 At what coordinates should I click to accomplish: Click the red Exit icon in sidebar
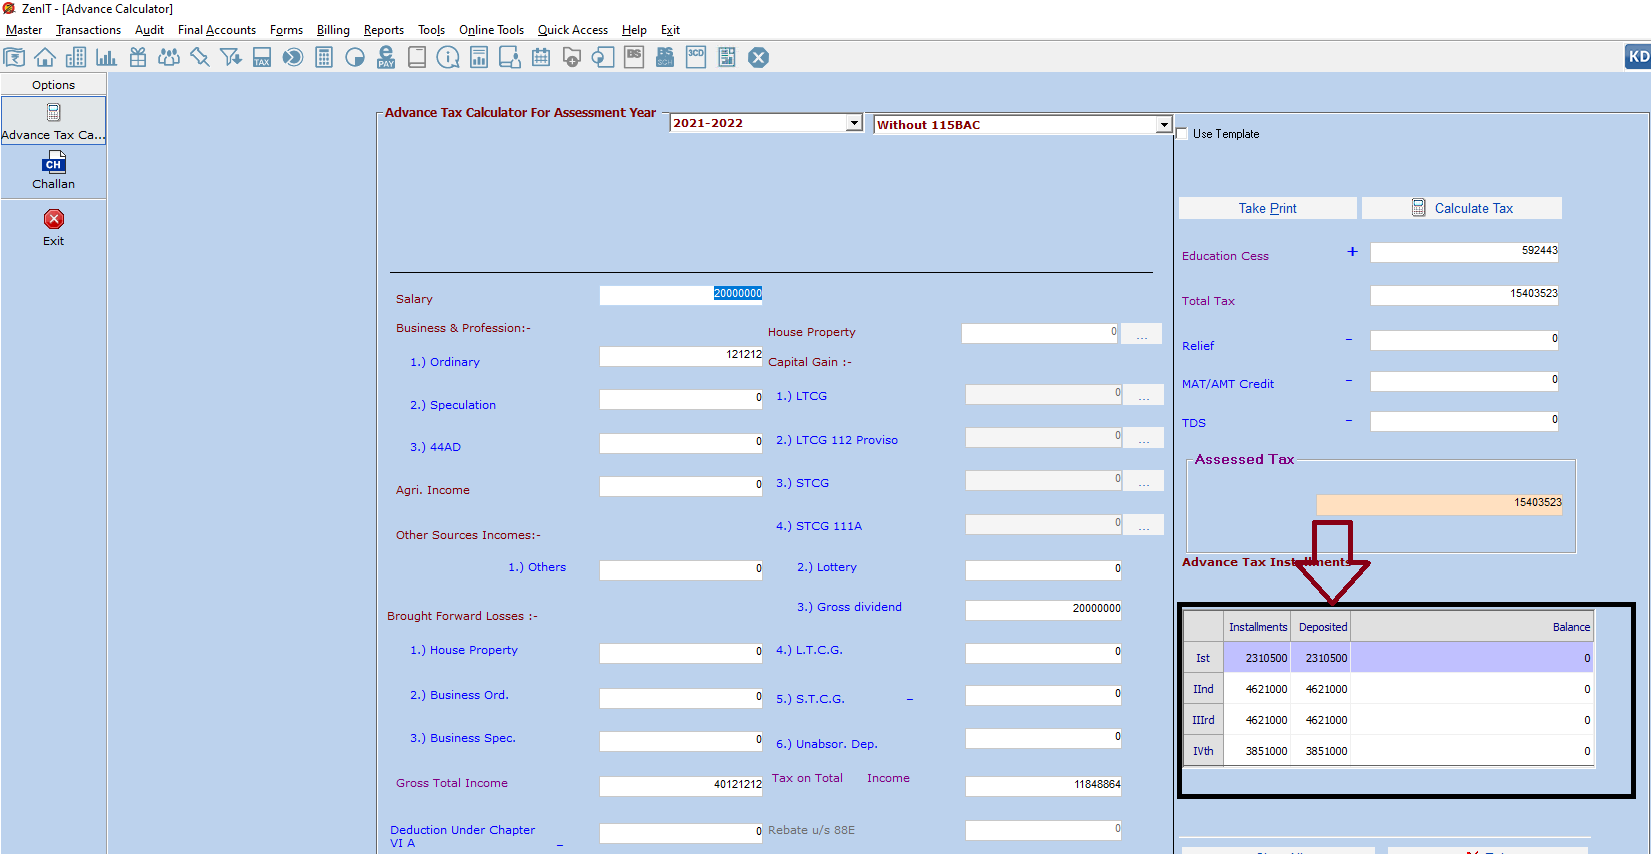[53, 220]
